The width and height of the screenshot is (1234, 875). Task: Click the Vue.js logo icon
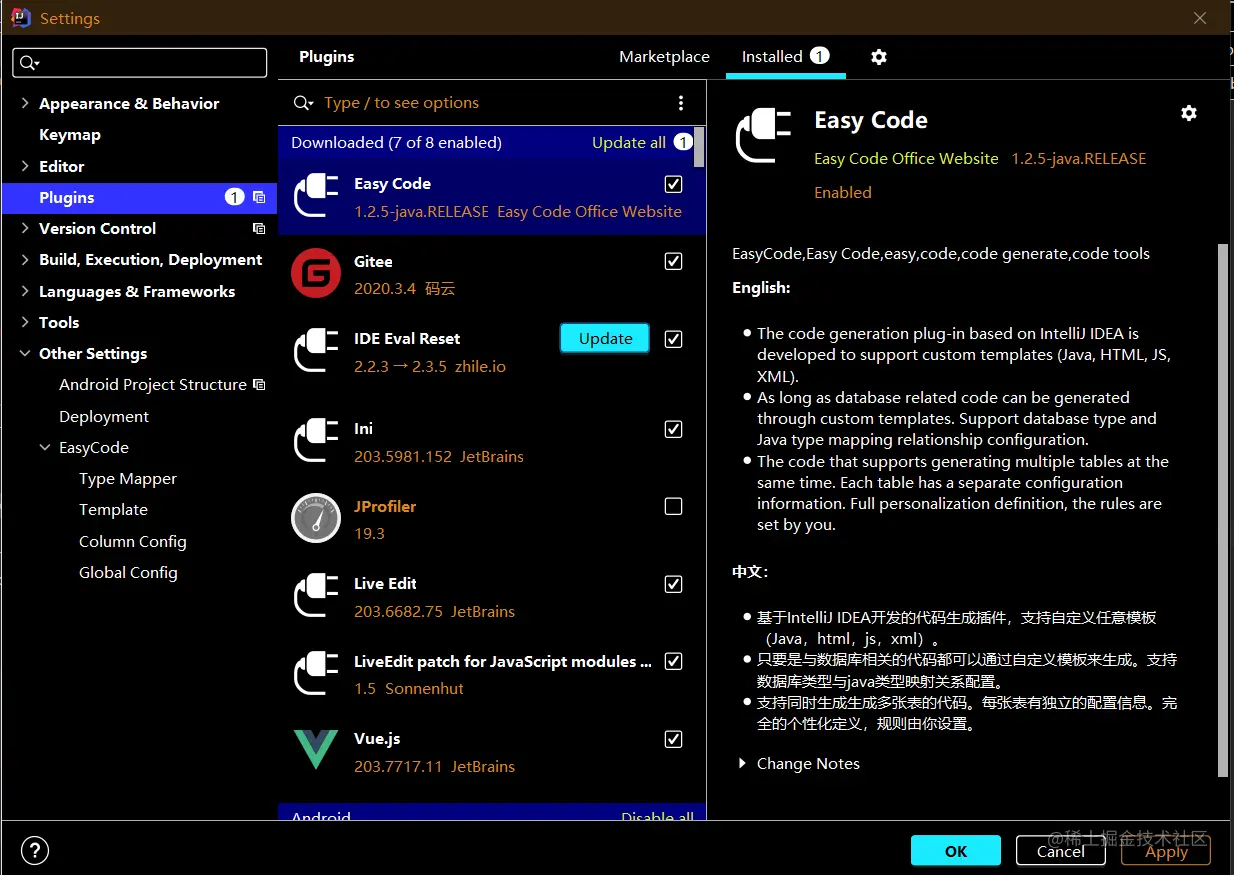(316, 750)
